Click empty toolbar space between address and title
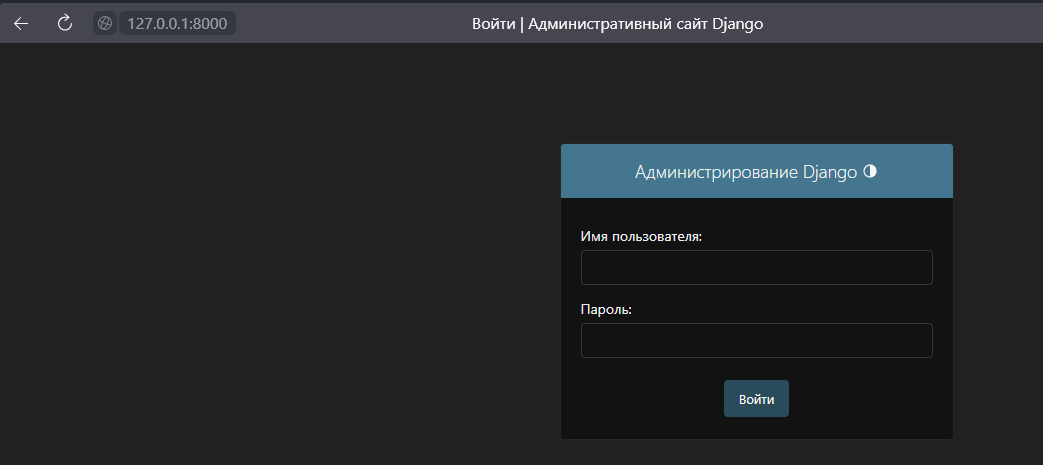This screenshot has height=465, width=1043. (x=350, y=23)
